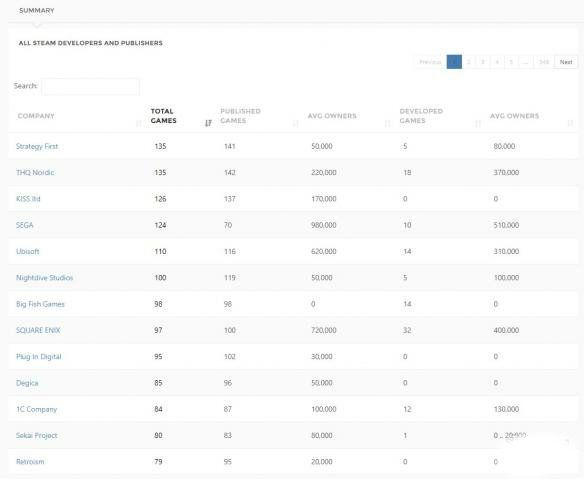Image resolution: width=584 pixels, height=479 pixels.
Task: Go to Previous page of results
Action: pyautogui.click(x=430, y=62)
